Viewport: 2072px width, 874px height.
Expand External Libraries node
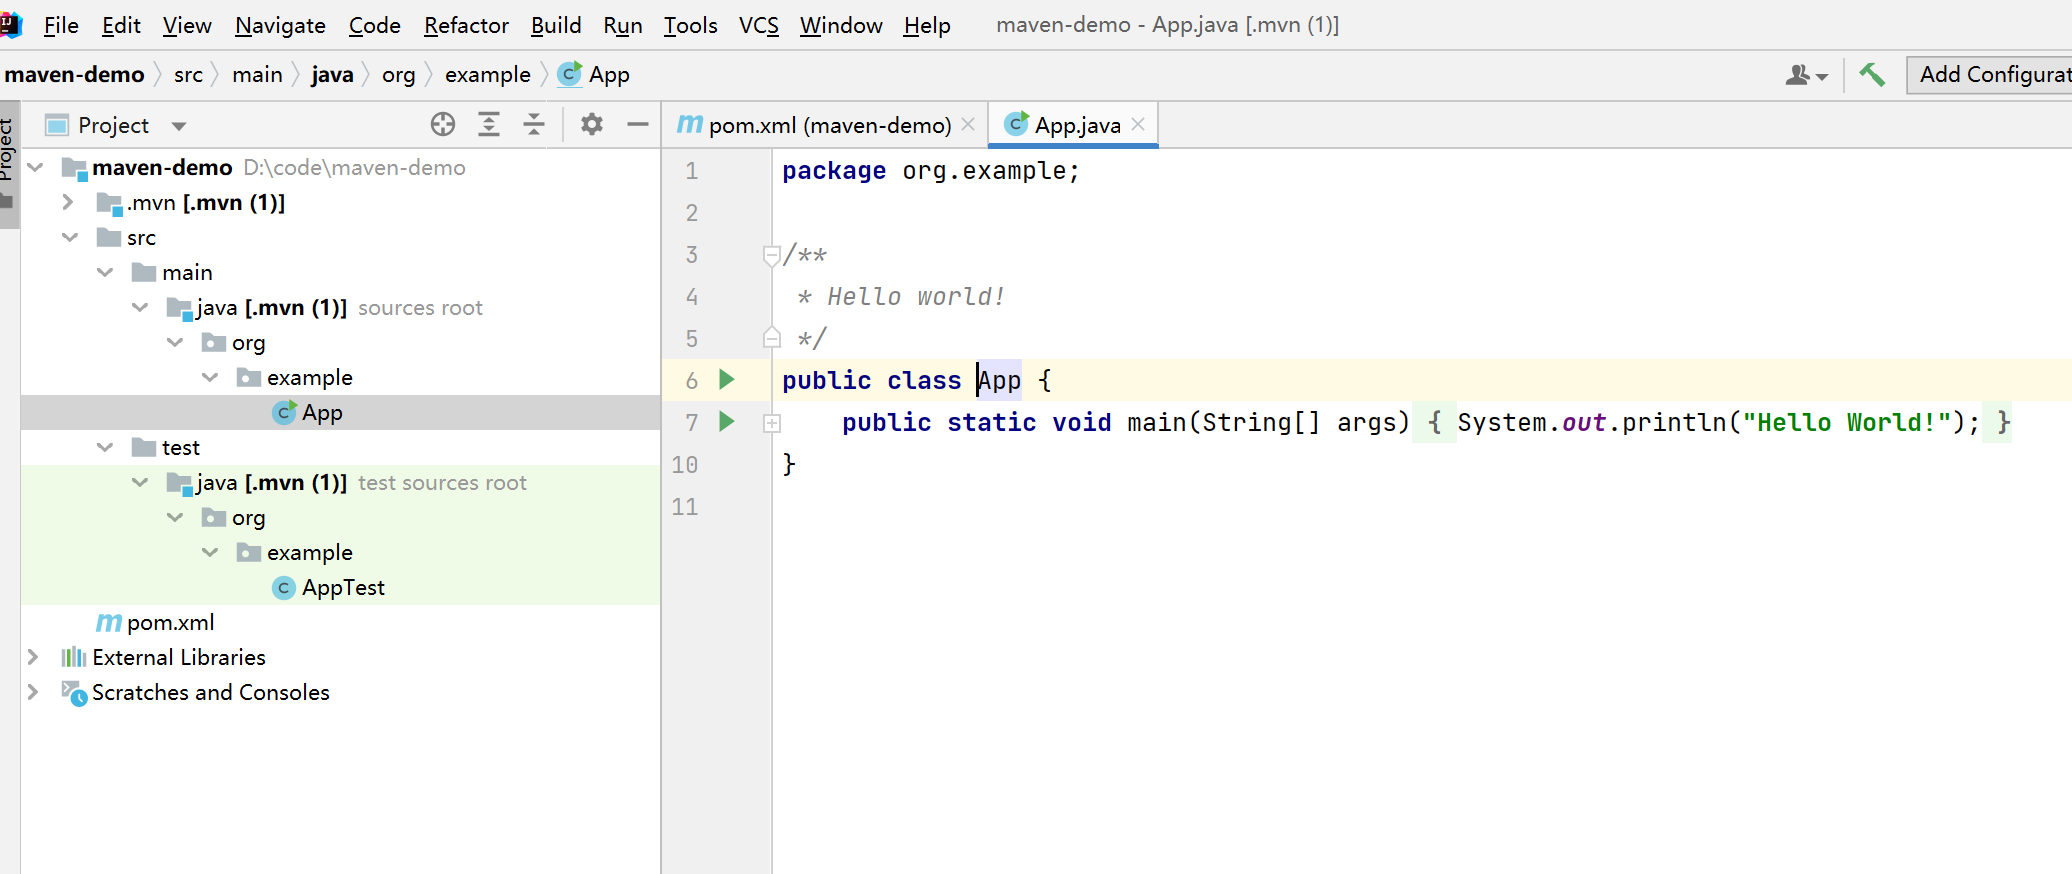33,657
